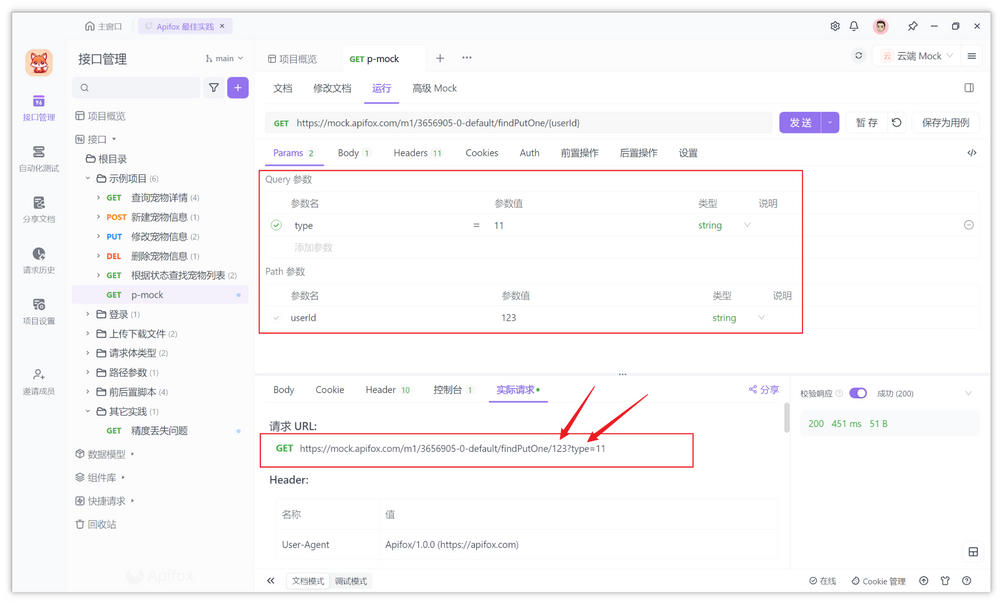Image resolution: width=1000 pixels, height=603 pixels.
Task: Open the 发送 button dropdown arrow
Action: pos(830,123)
